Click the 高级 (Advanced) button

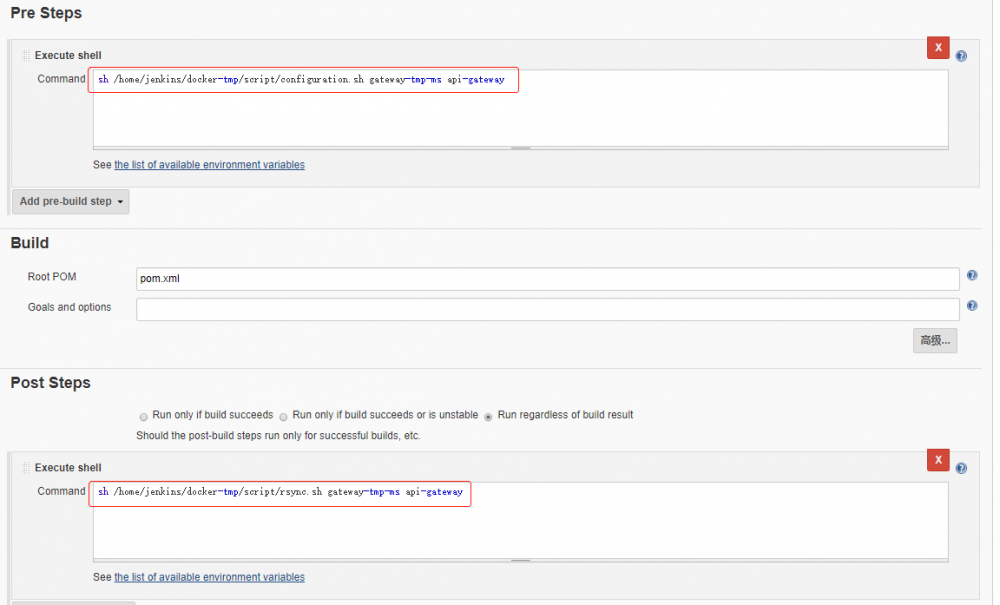coord(934,340)
